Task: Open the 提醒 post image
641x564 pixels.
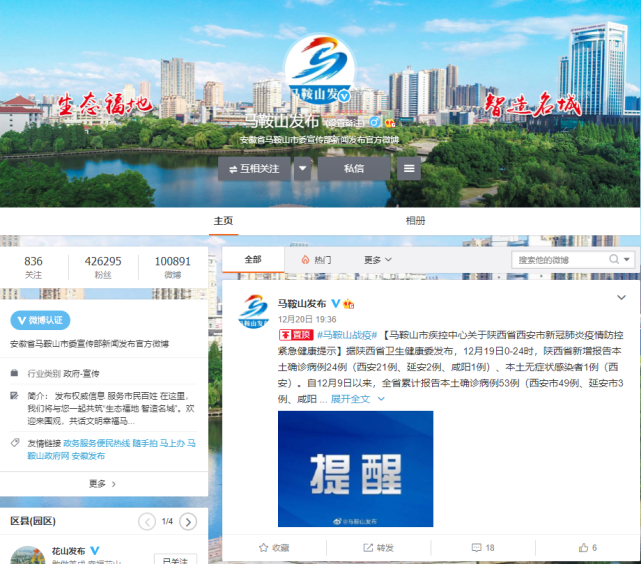Action: [355, 469]
